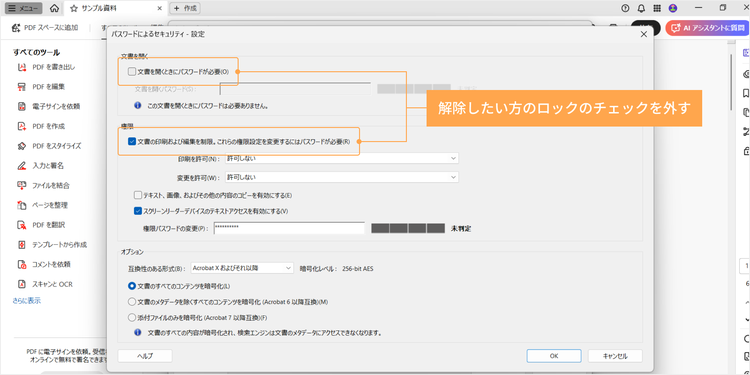Click PDF スペースに追加 in toolbar
This screenshot has height=375, width=750.
pos(44,28)
